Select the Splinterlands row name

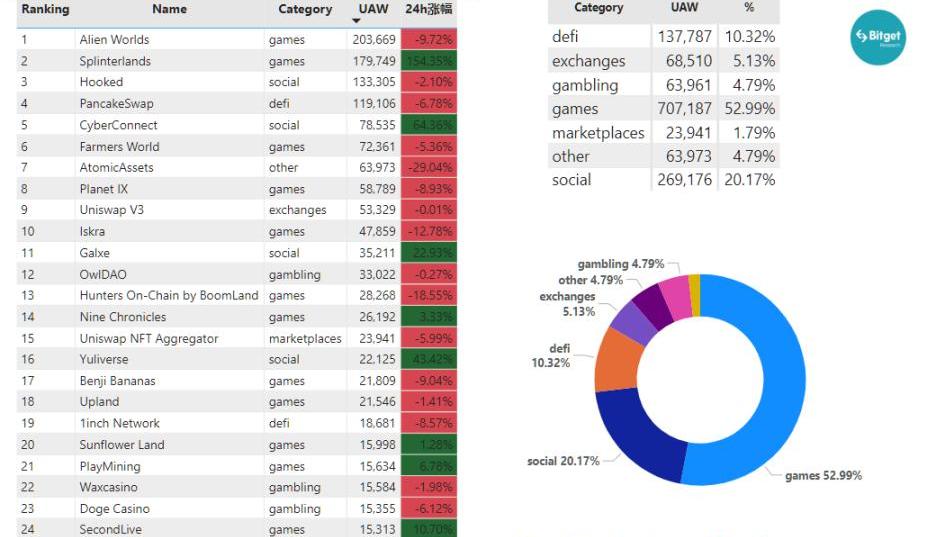pos(115,61)
